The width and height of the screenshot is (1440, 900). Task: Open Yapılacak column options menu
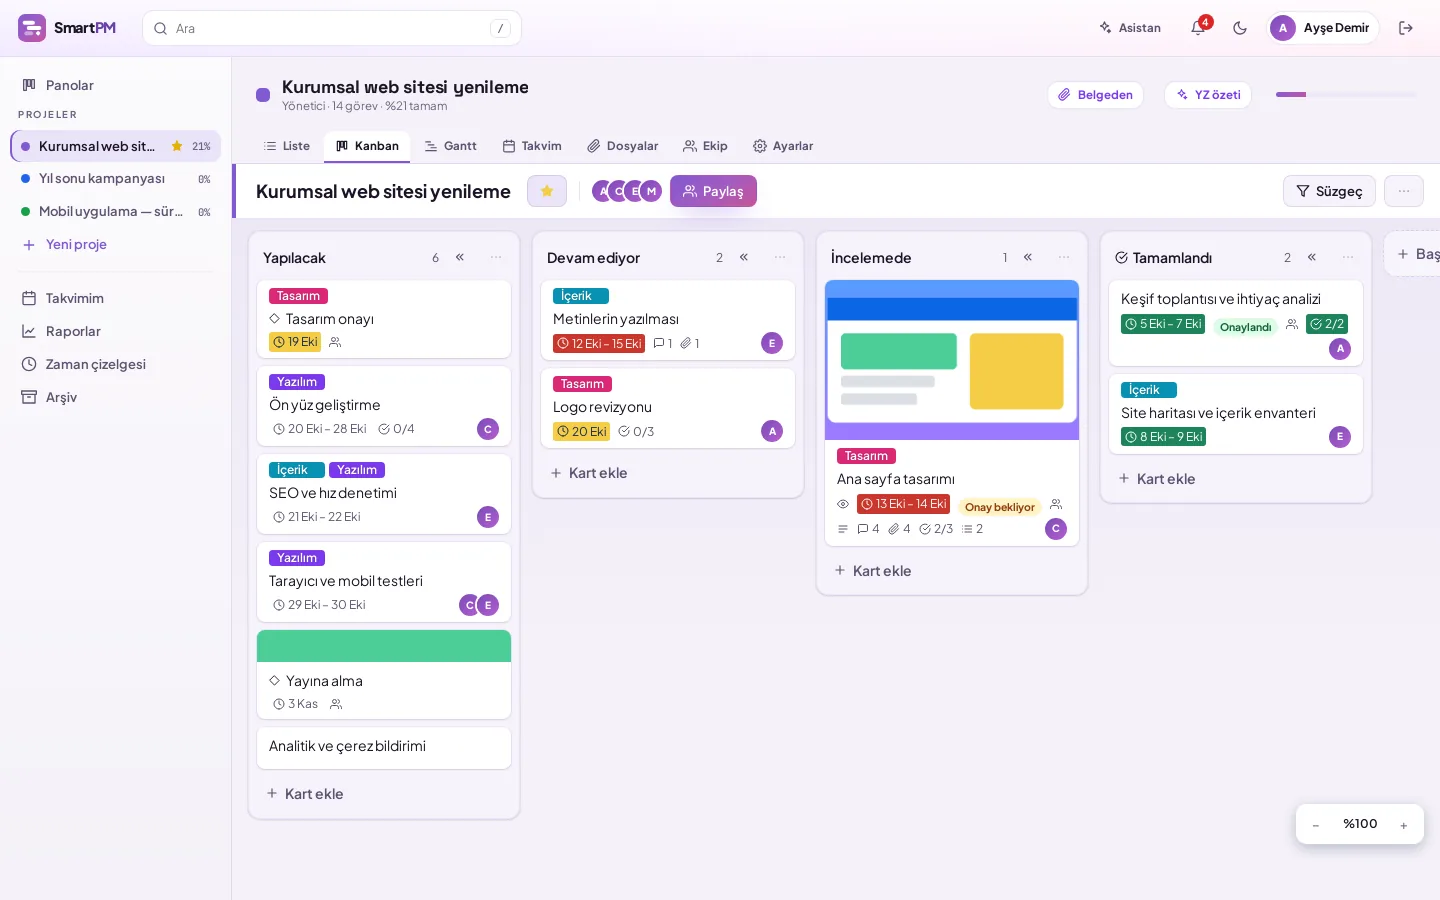pos(496,257)
